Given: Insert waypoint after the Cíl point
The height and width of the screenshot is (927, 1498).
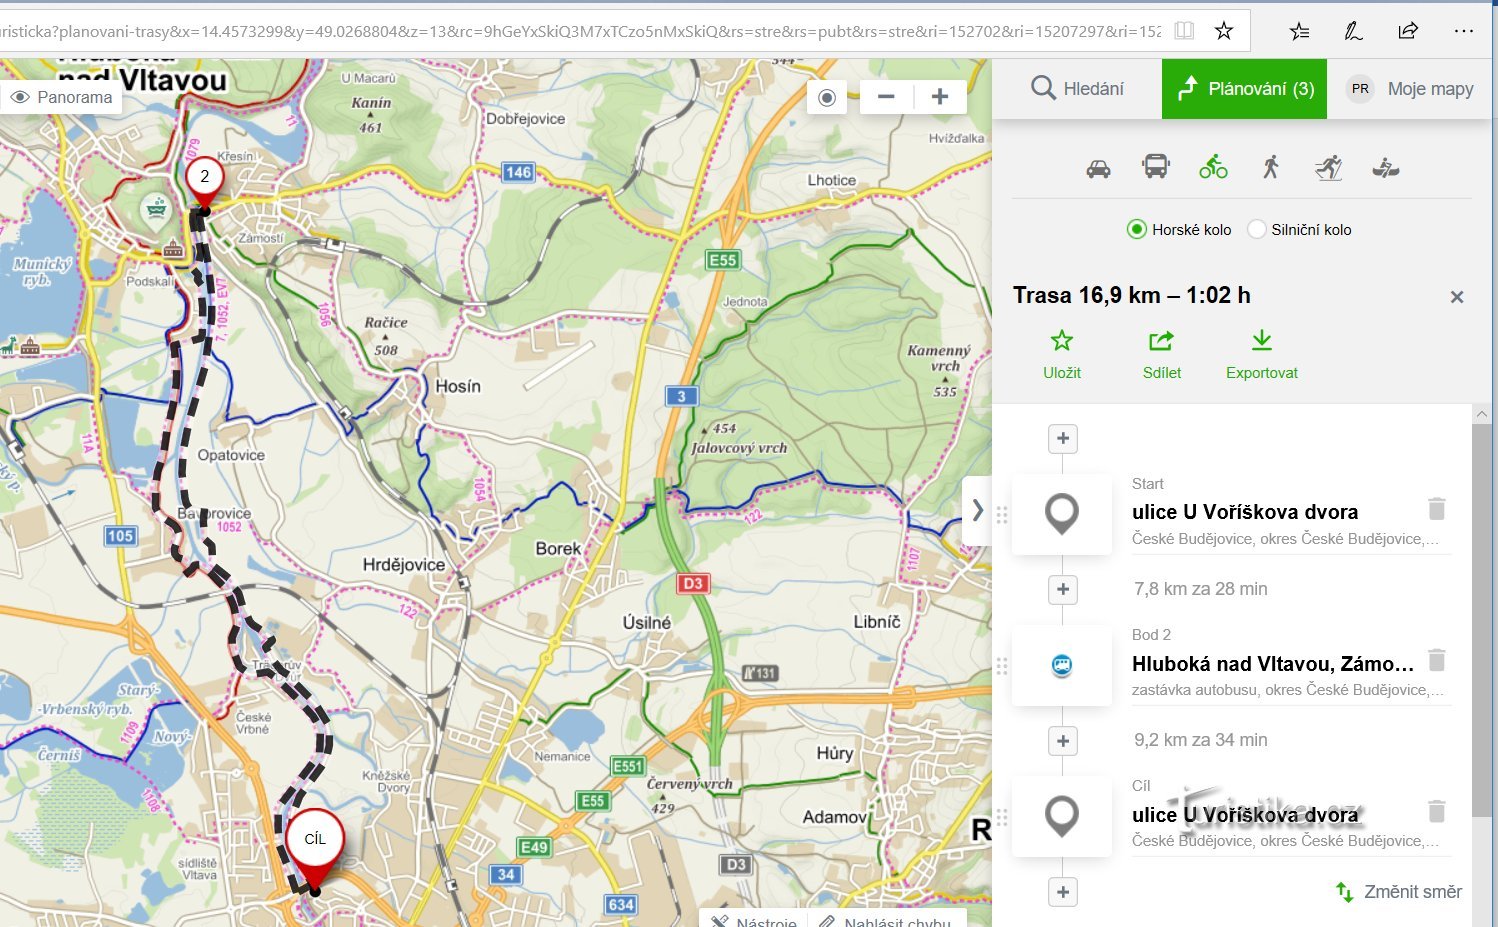Looking at the screenshot, I should 1062,892.
